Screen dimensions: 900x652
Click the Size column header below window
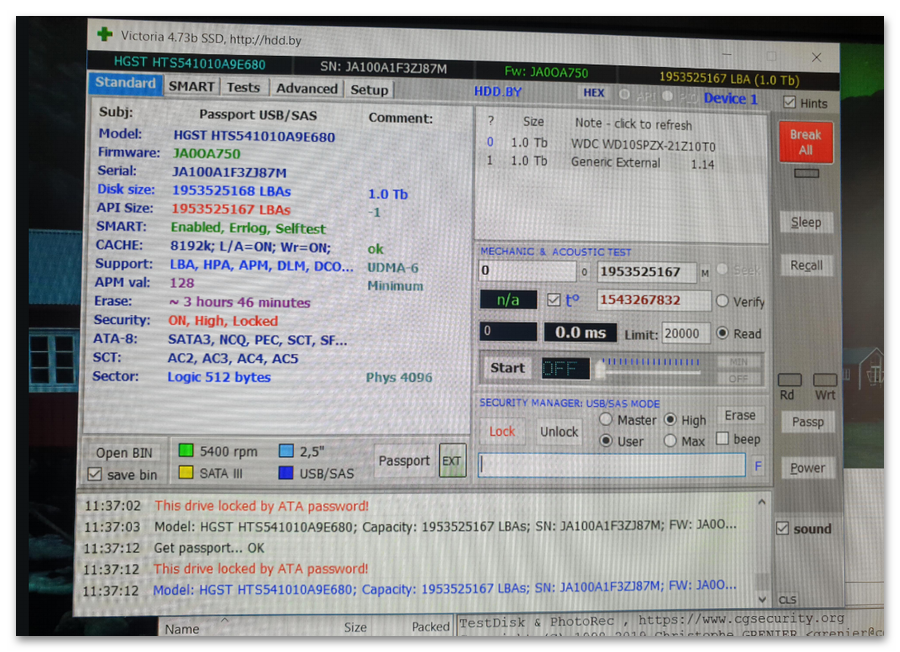(x=355, y=627)
